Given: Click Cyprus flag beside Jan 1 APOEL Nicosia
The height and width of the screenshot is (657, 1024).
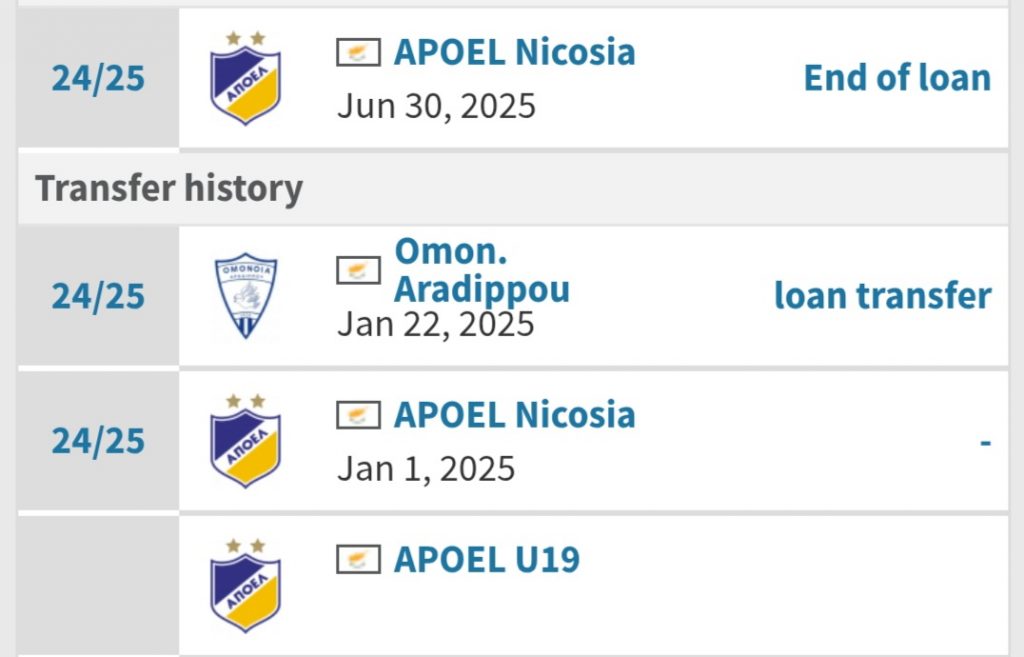Looking at the screenshot, I should coord(359,415).
